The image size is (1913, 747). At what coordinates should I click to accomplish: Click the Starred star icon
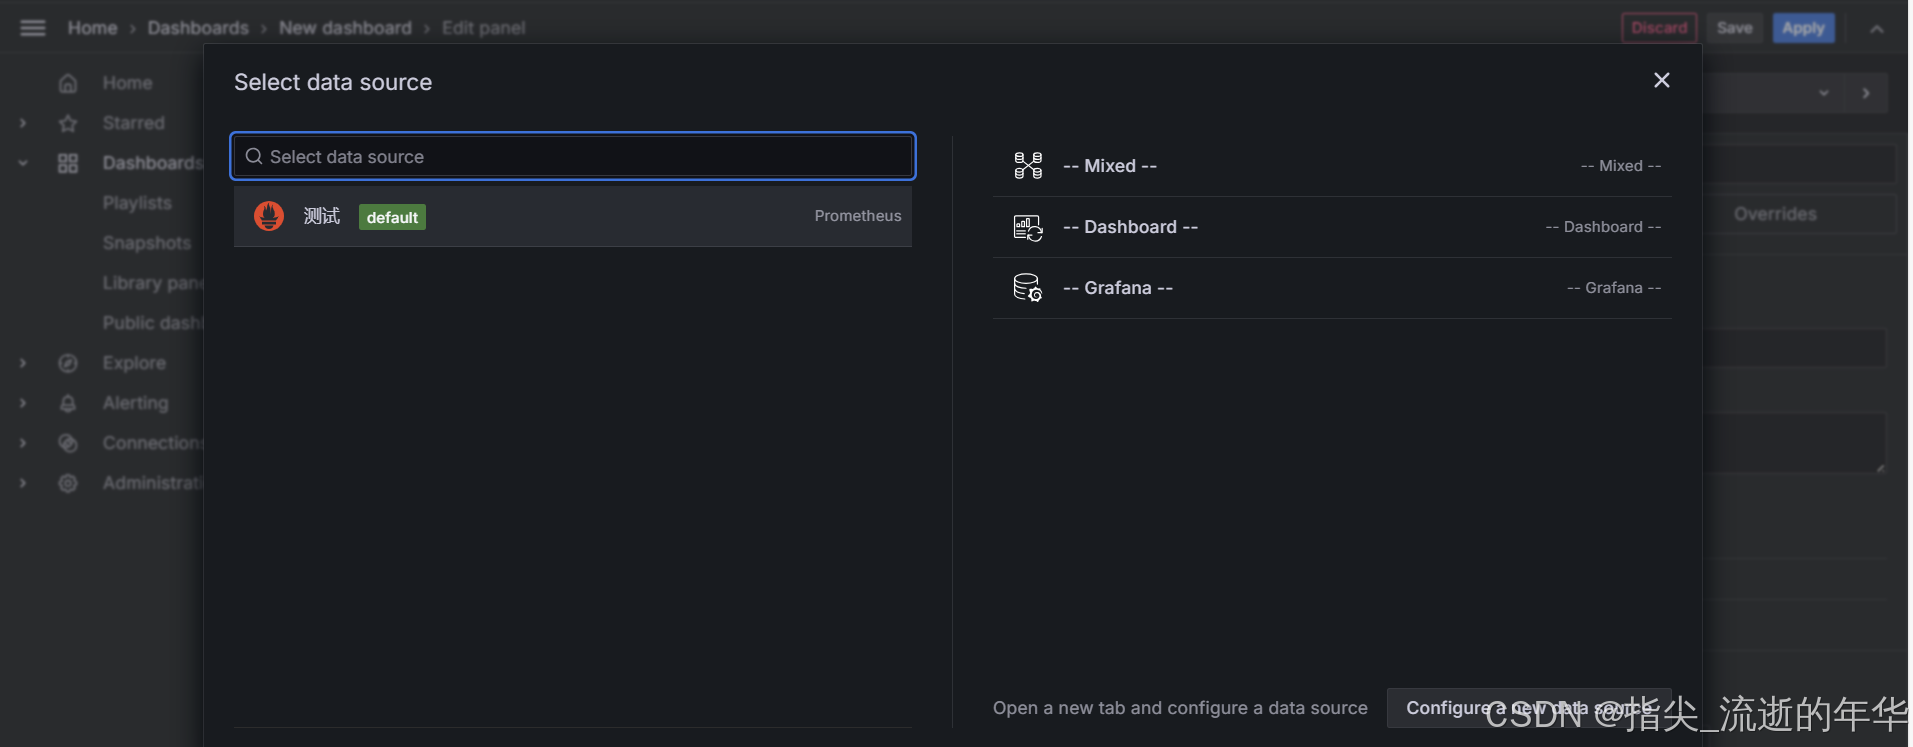pyautogui.click(x=68, y=123)
